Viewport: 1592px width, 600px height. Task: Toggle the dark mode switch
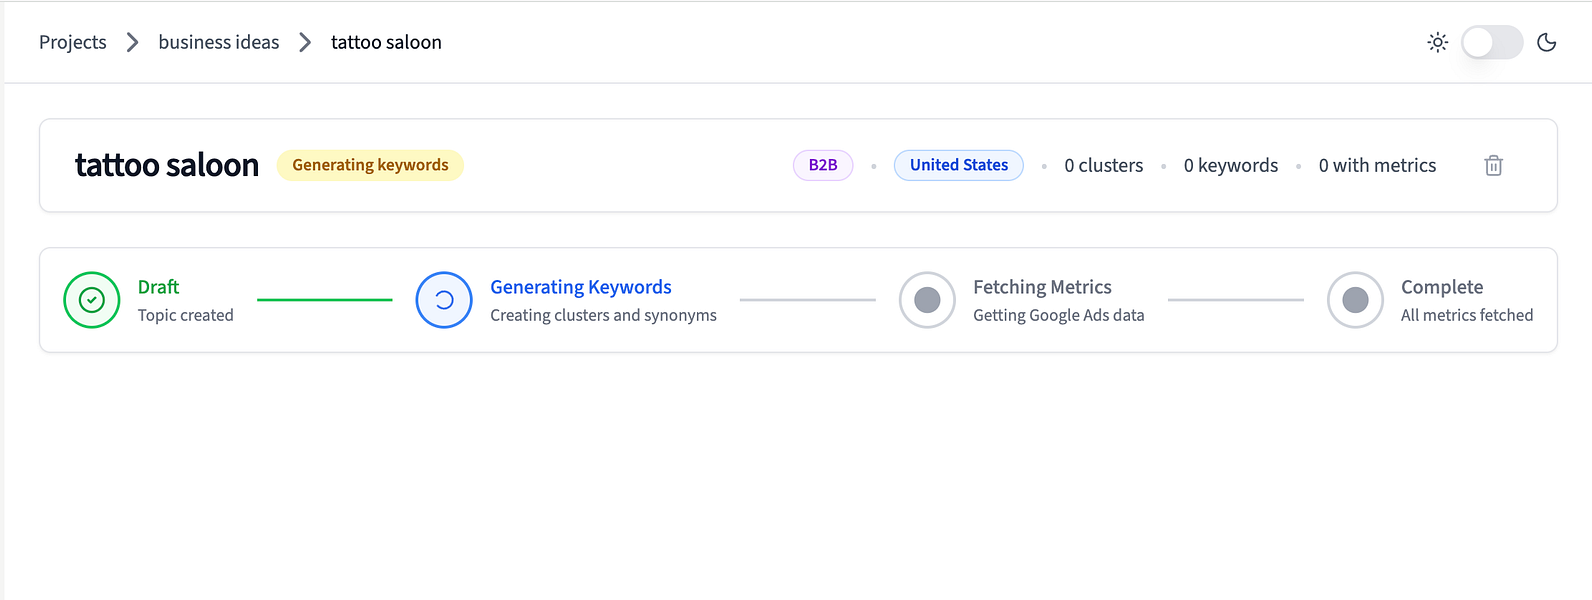[1492, 42]
